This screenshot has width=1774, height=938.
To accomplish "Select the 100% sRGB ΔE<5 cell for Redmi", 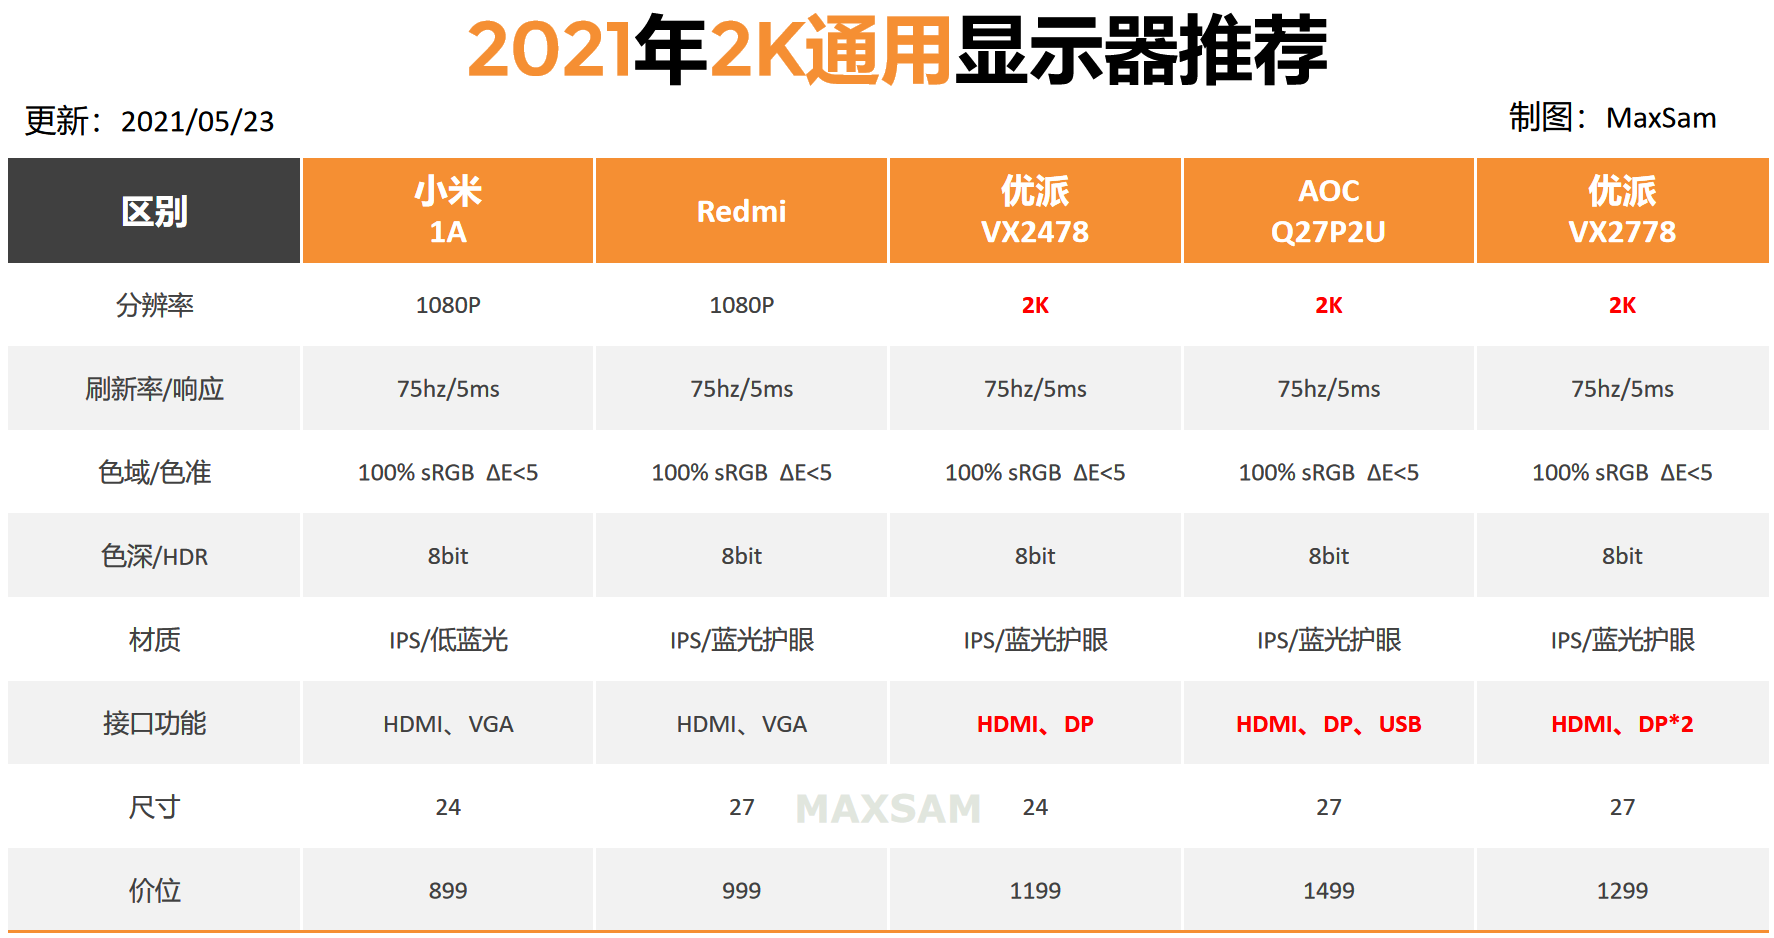I will 741,472.
